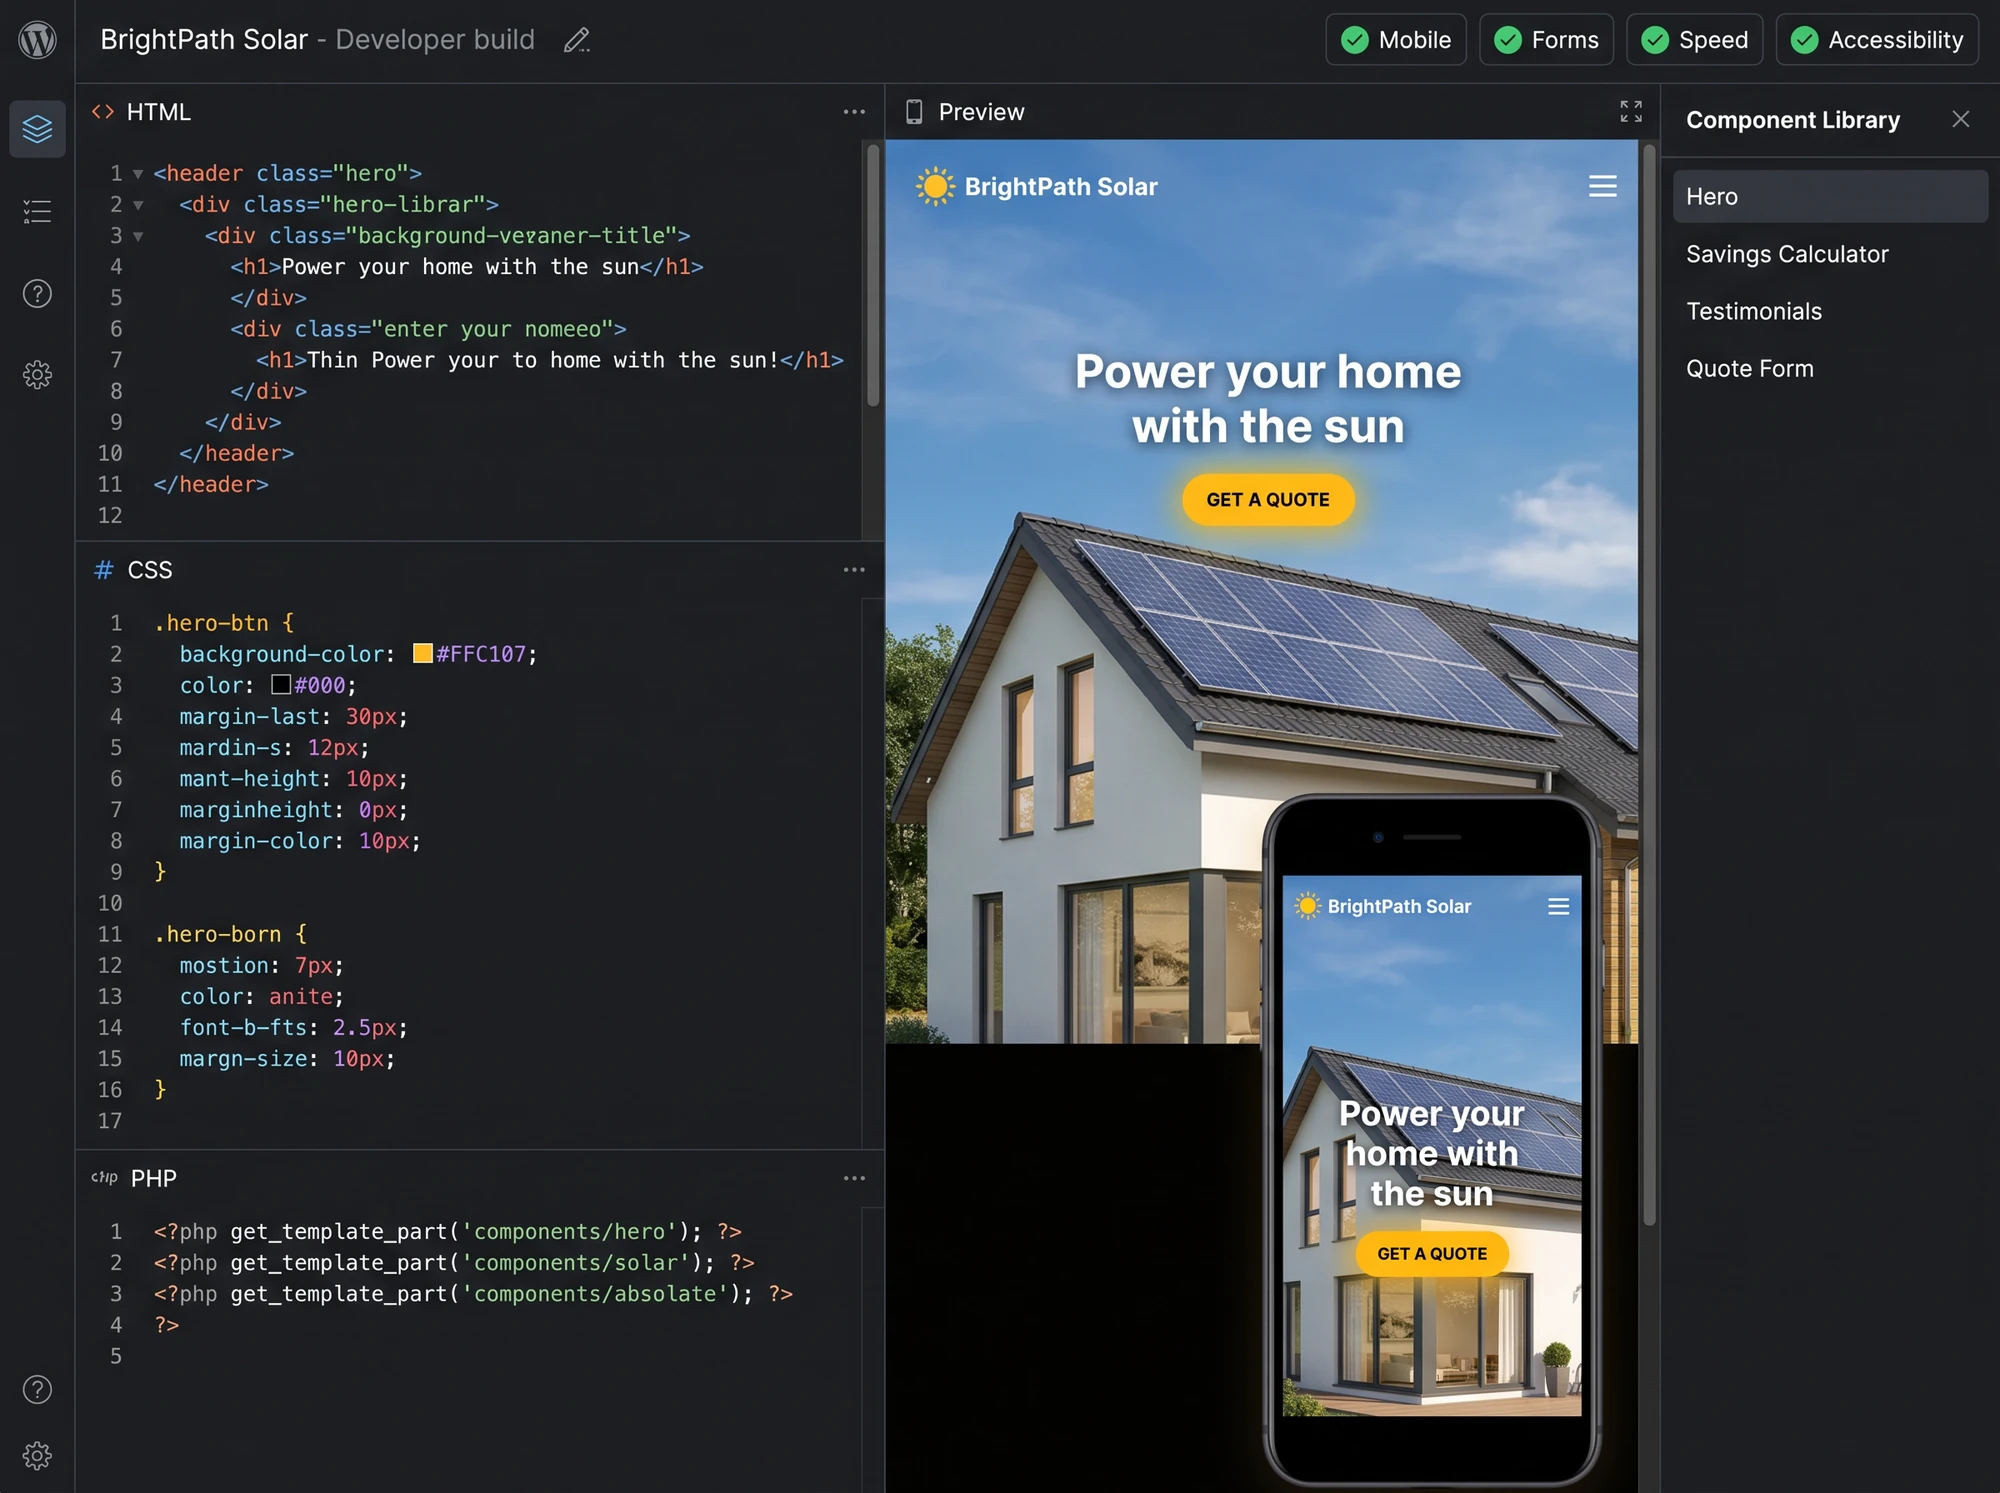2000x1493 pixels.
Task: Click the HTML code brackets icon
Action: [103, 112]
